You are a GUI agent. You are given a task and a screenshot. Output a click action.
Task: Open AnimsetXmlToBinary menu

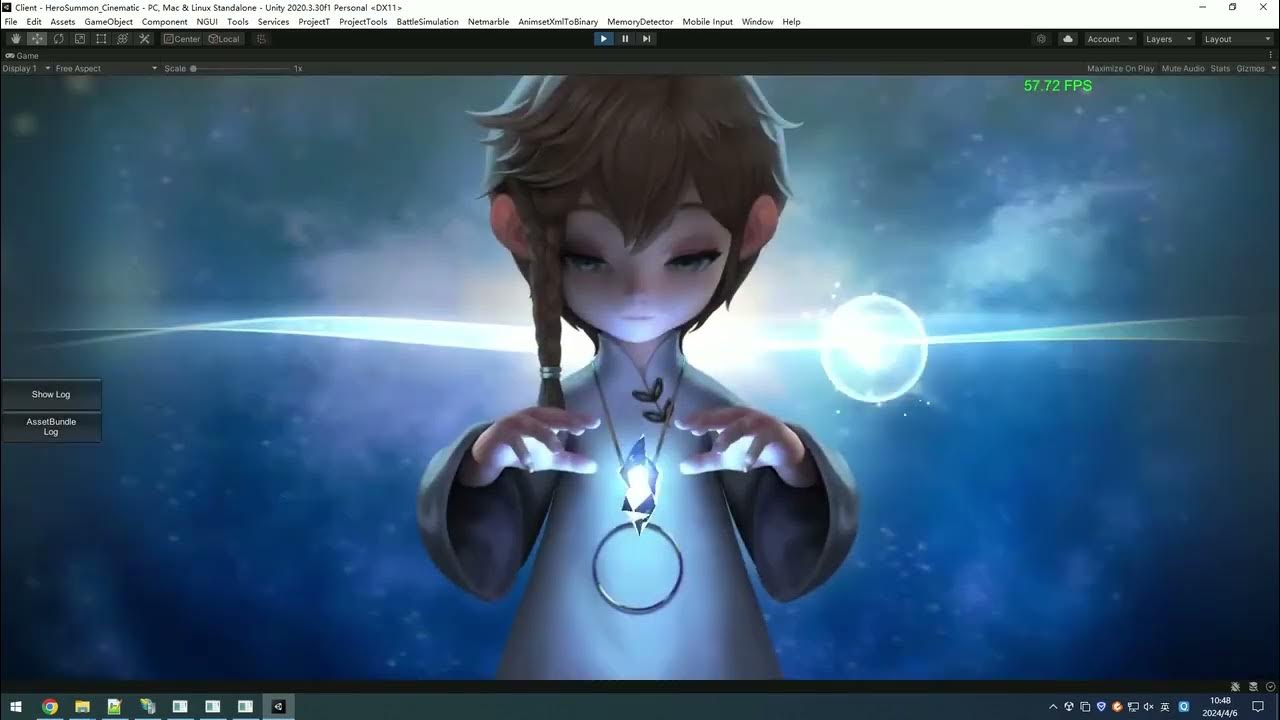558,22
